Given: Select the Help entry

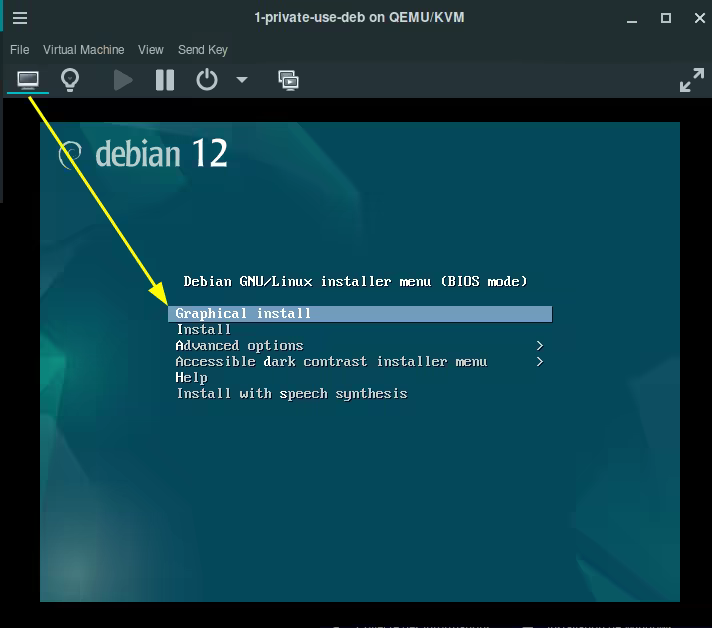Looking at the screenshot, I should (x=360, y=377).
